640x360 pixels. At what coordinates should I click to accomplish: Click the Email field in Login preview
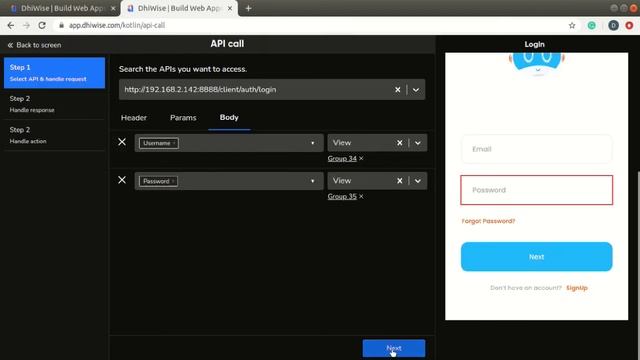[x=536, y=149]
